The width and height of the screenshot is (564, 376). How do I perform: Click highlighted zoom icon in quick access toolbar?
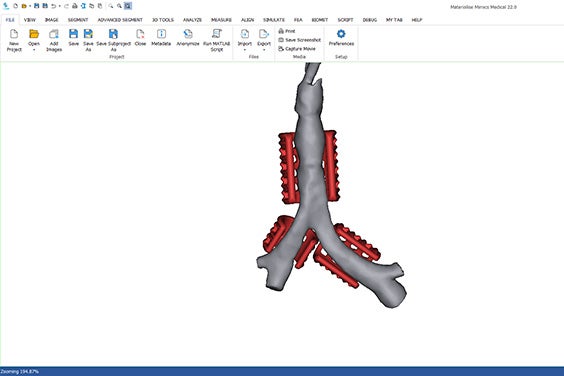[x=128, y=6]
